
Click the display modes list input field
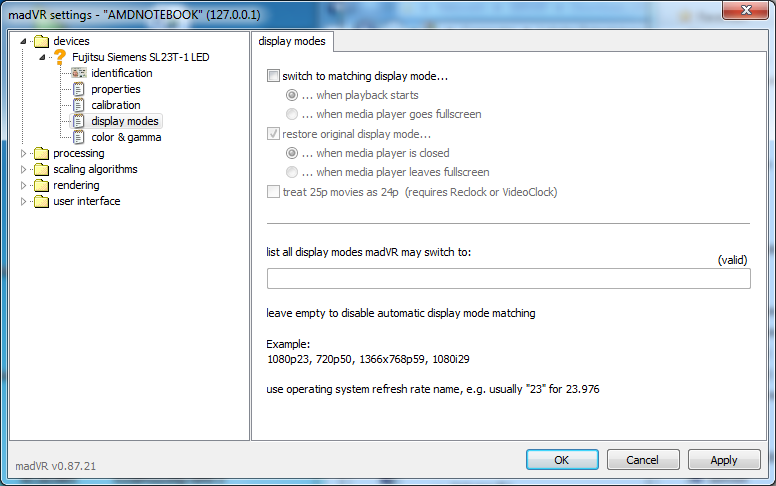point(509,279)
